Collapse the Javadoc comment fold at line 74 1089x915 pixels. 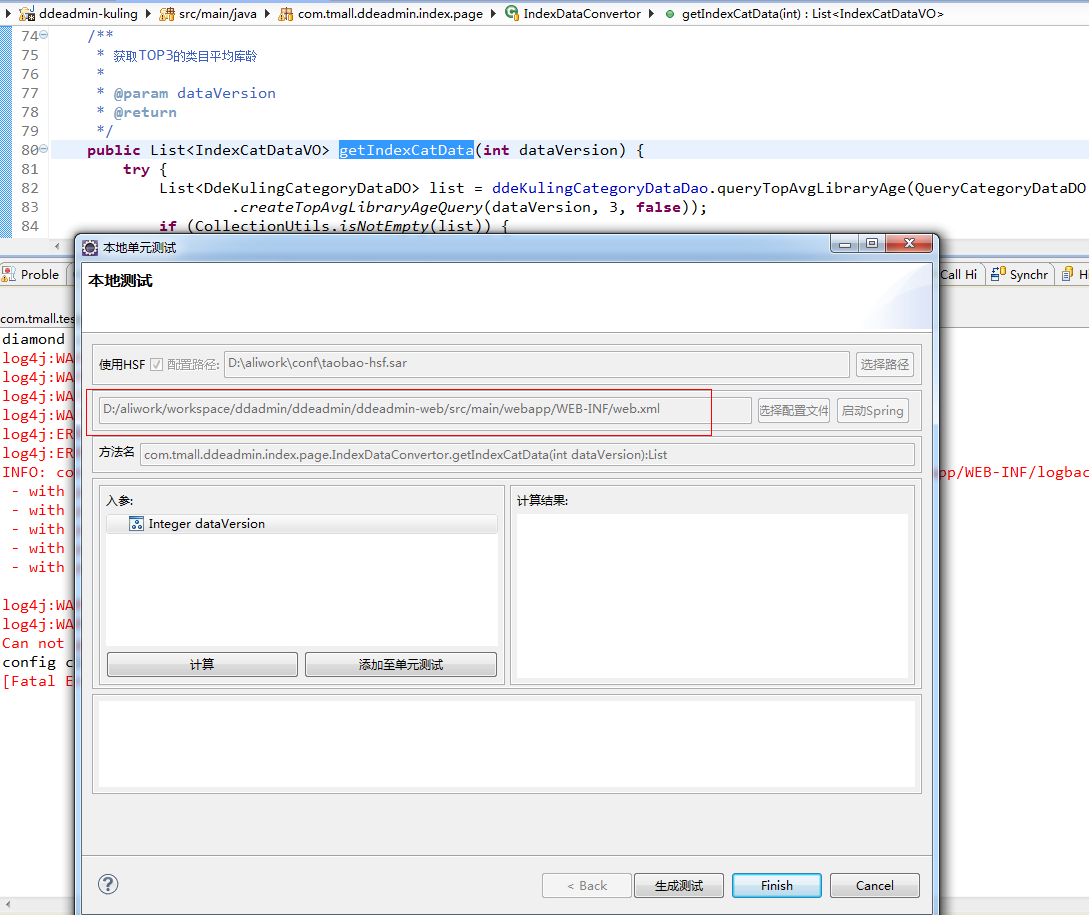43,36
